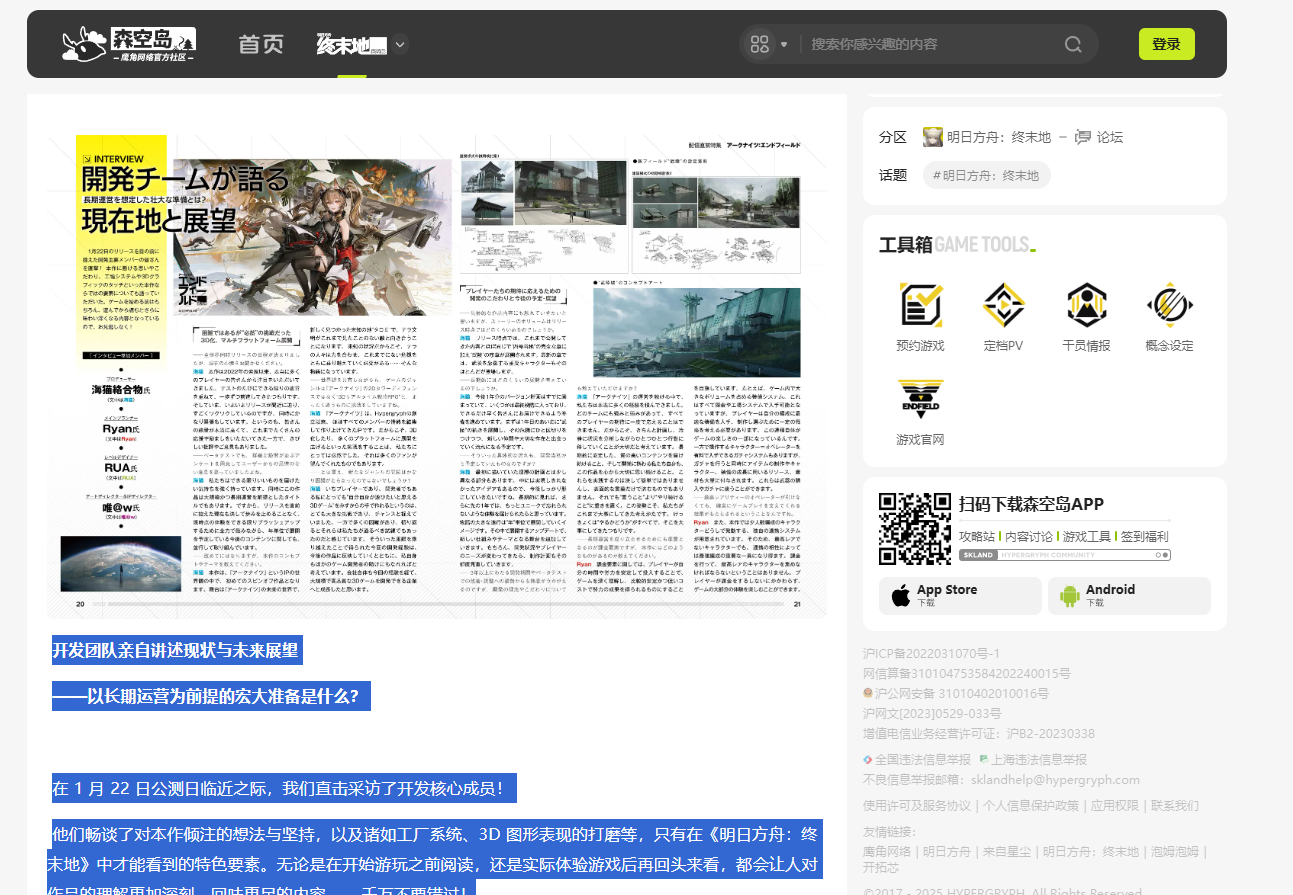
Task: Click the search magnifier icon
Action: [x=1073, y=44]
